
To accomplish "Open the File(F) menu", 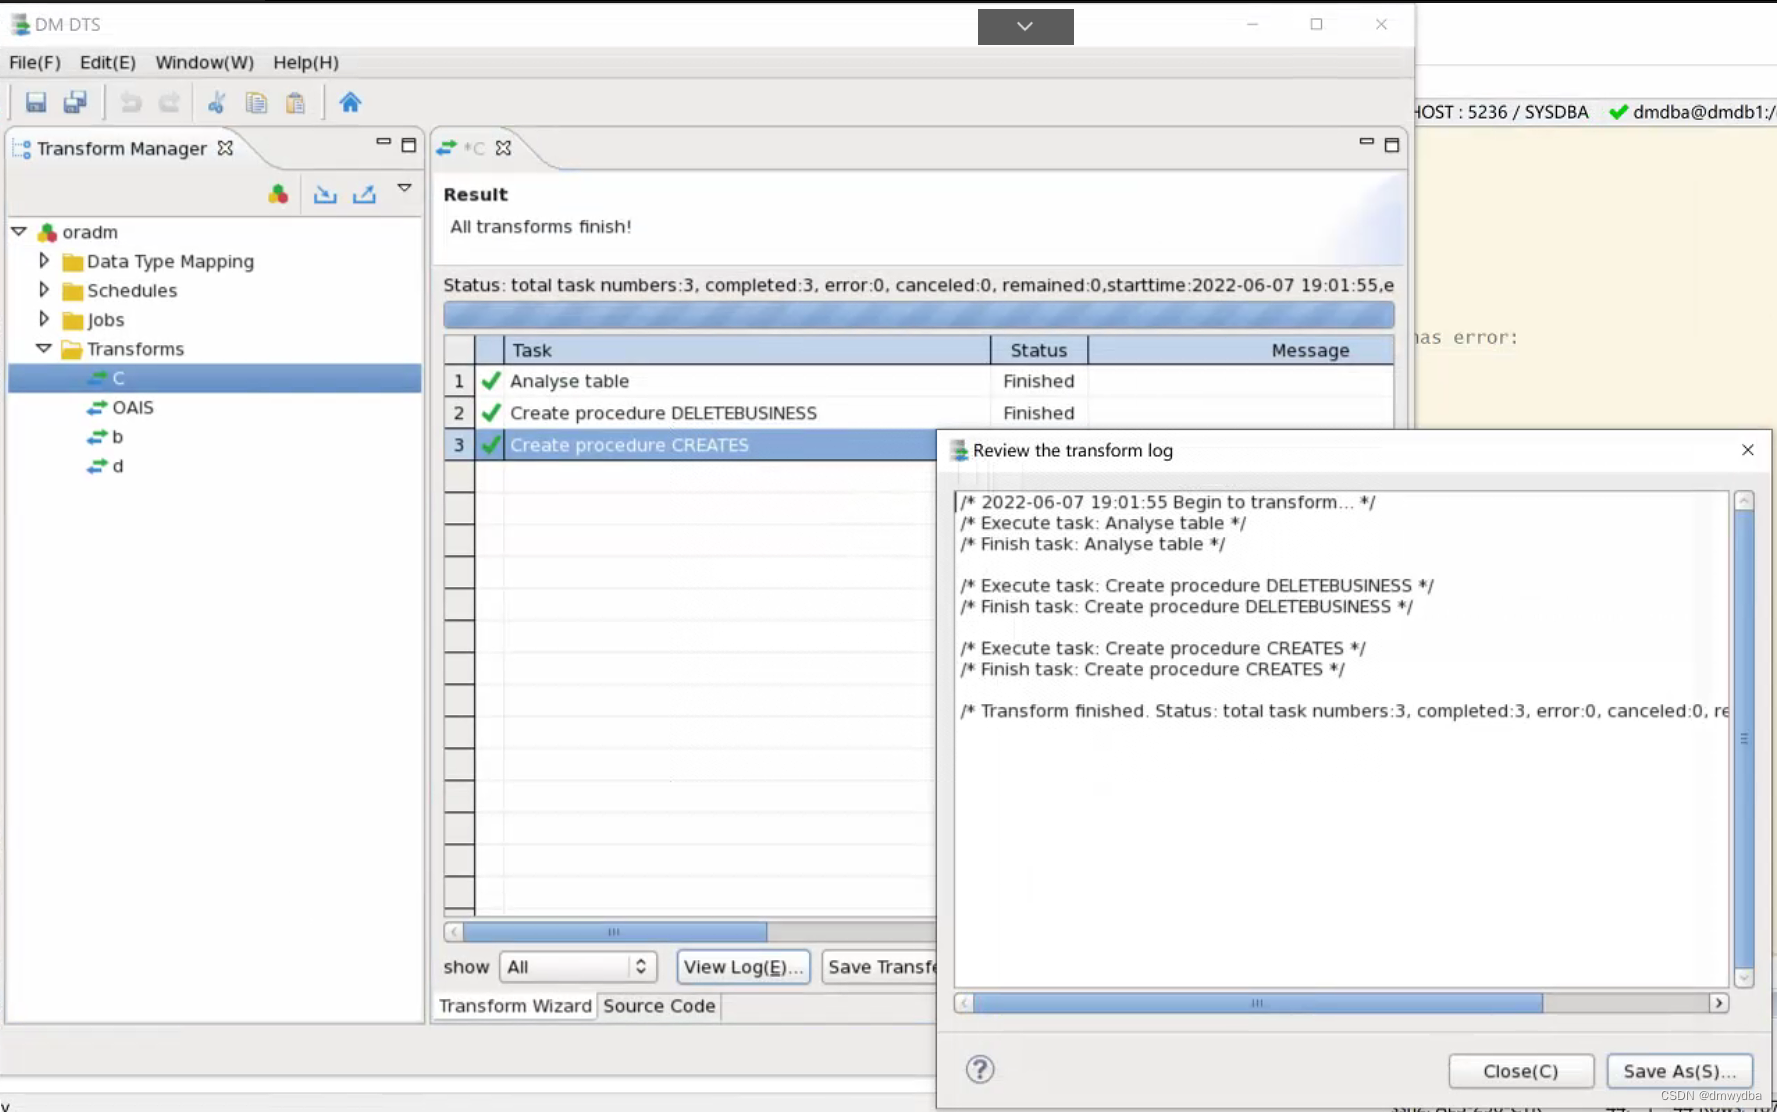I will tap(35, 62).
